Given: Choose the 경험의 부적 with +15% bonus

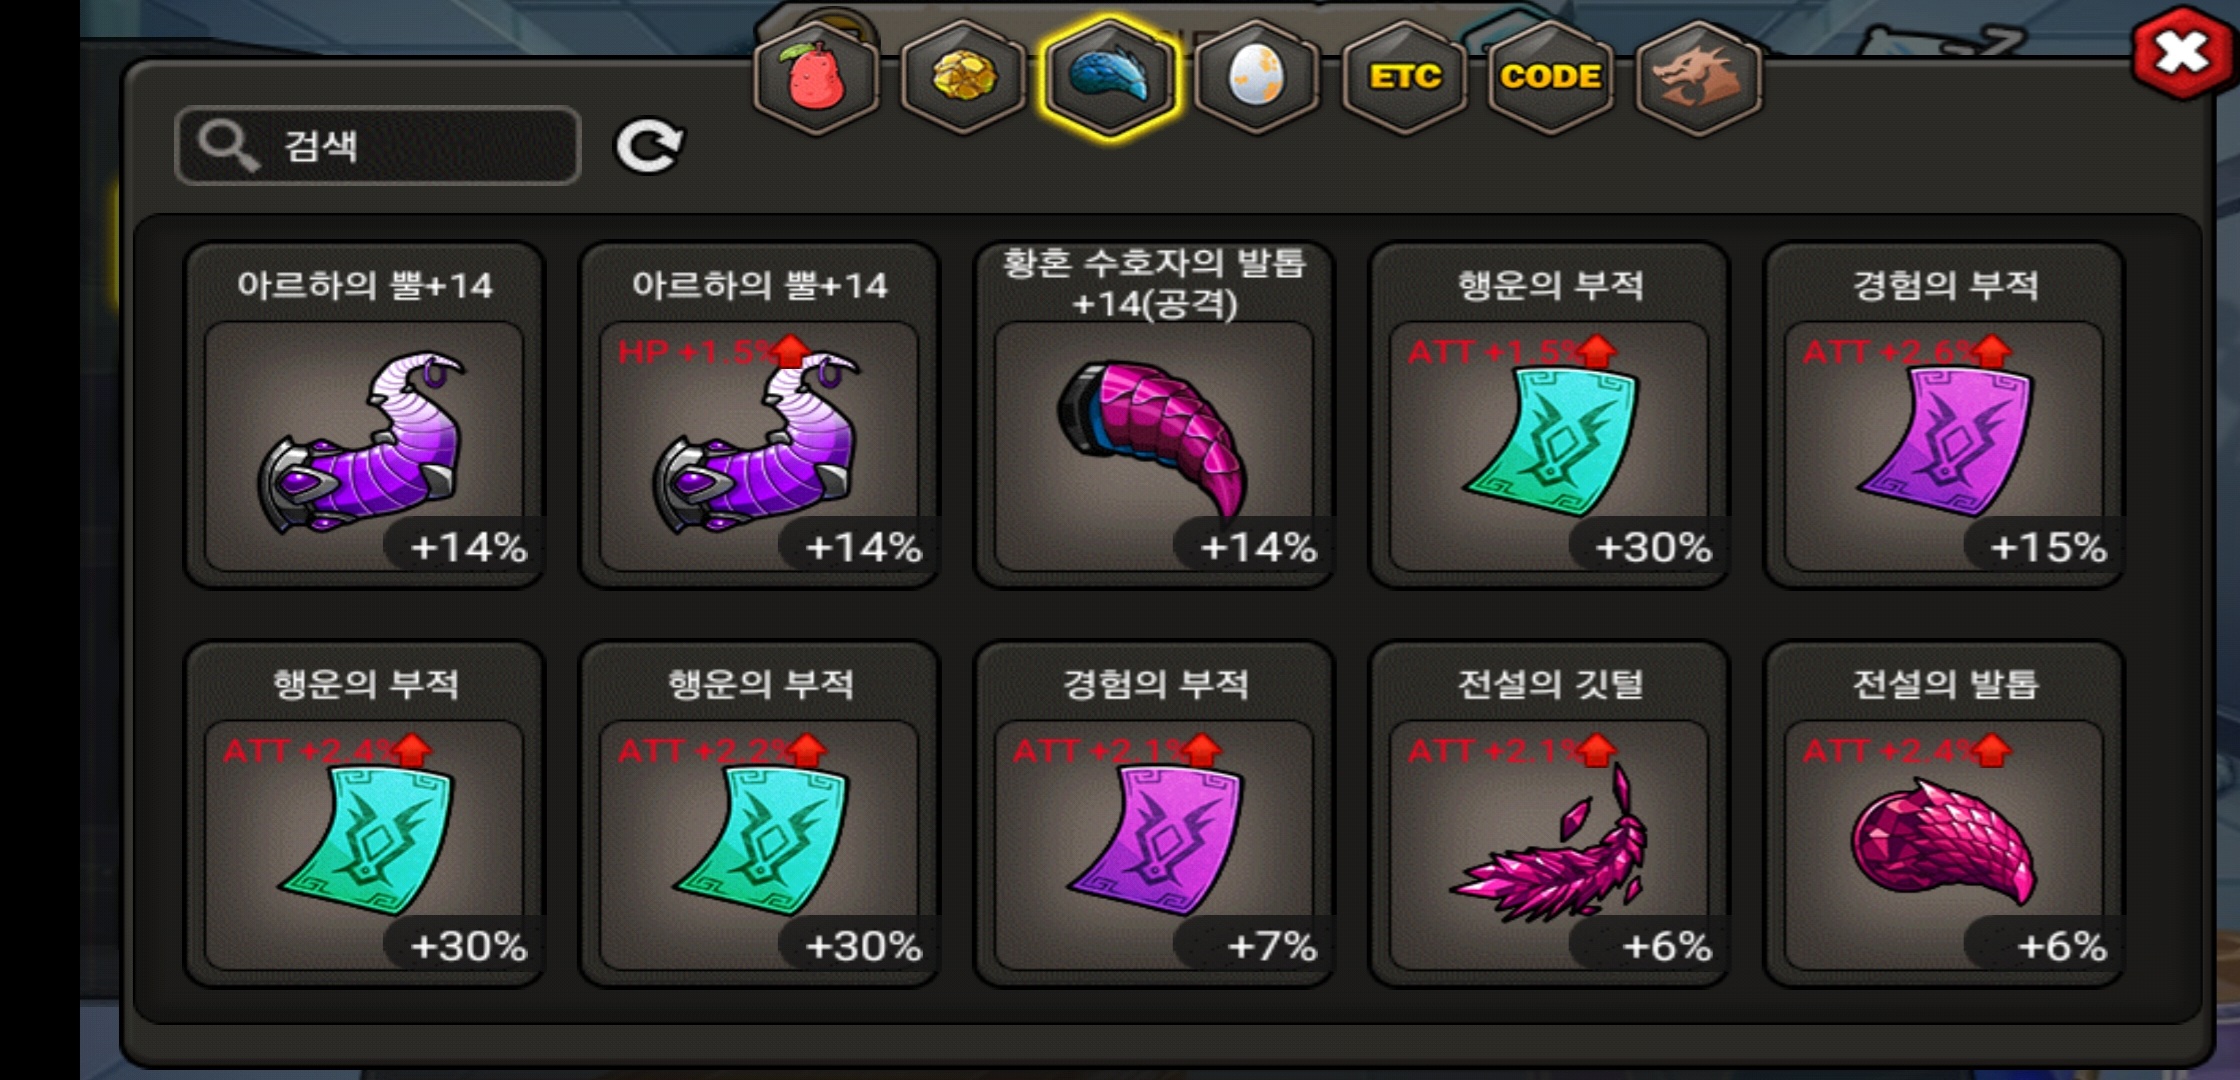Looking at the screenshot, I should point(1945,415).
